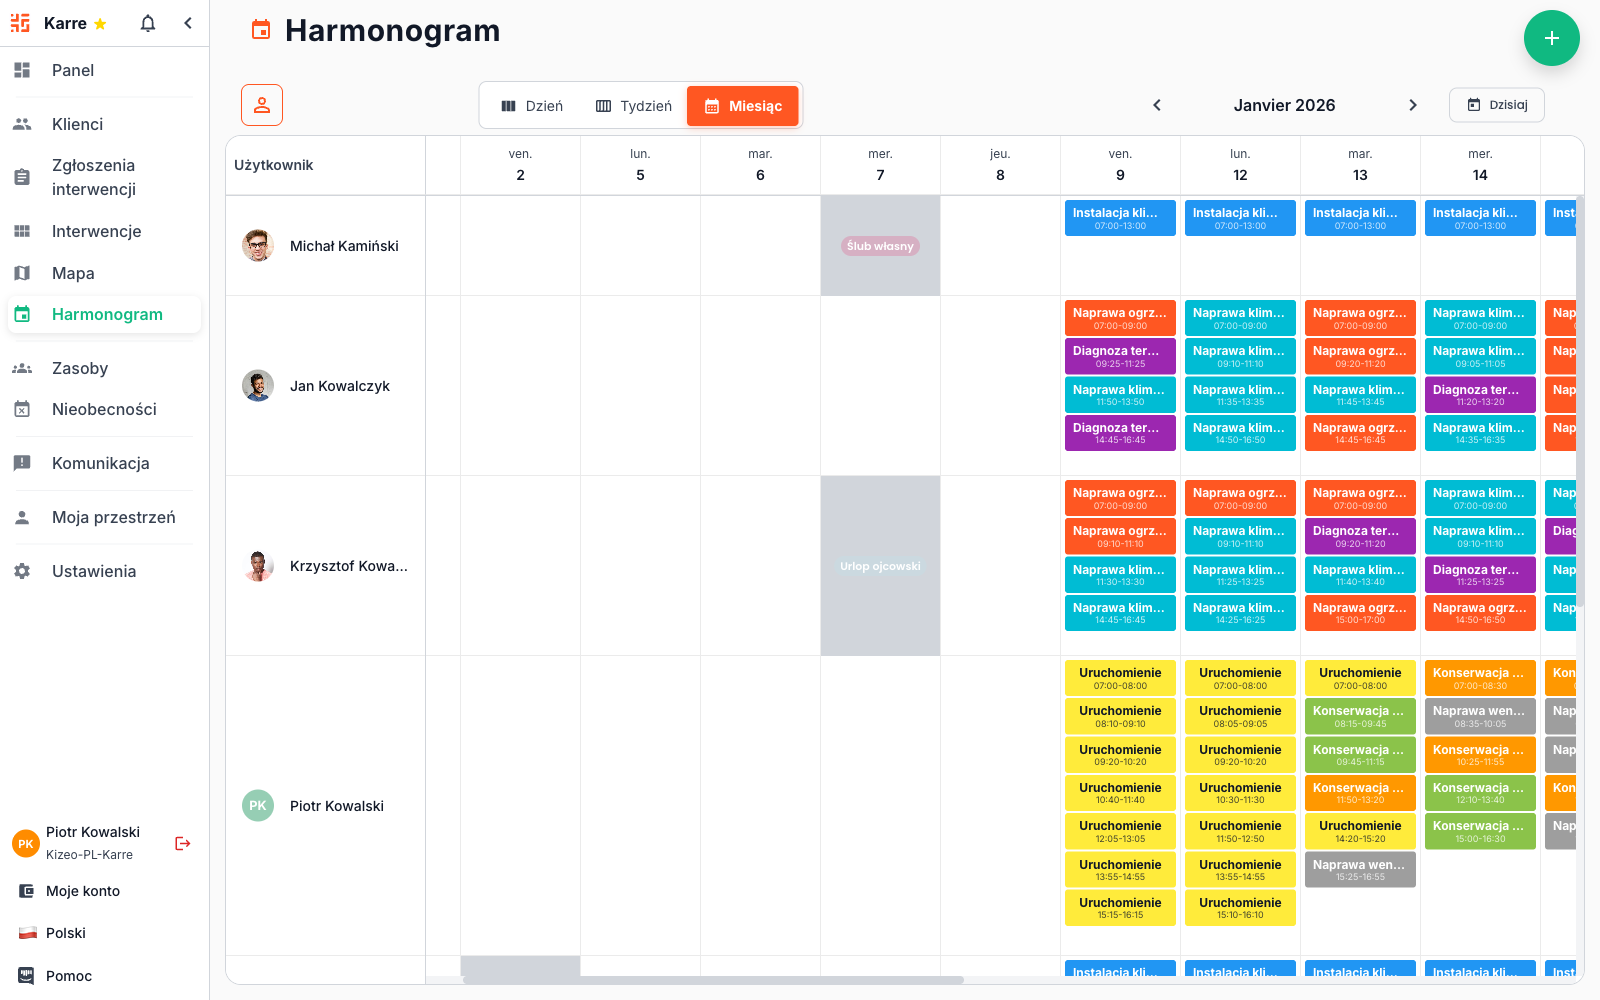Go to previous month
1600x1000 pixels.
(1157, 105)
